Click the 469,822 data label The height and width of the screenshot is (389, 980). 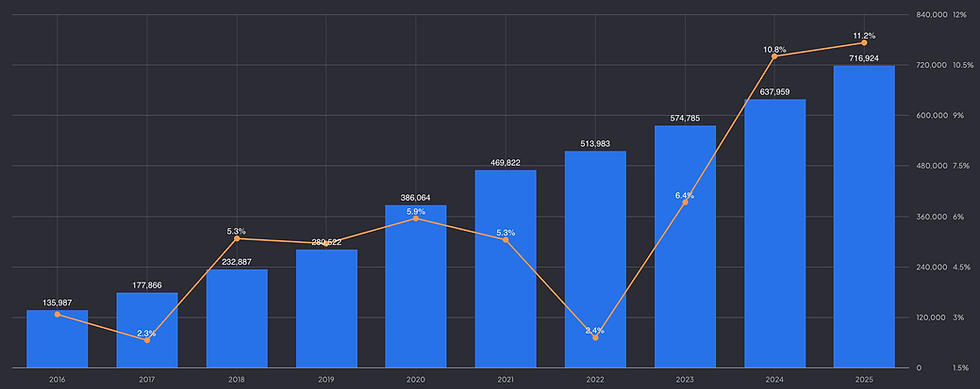pos(506,163)
